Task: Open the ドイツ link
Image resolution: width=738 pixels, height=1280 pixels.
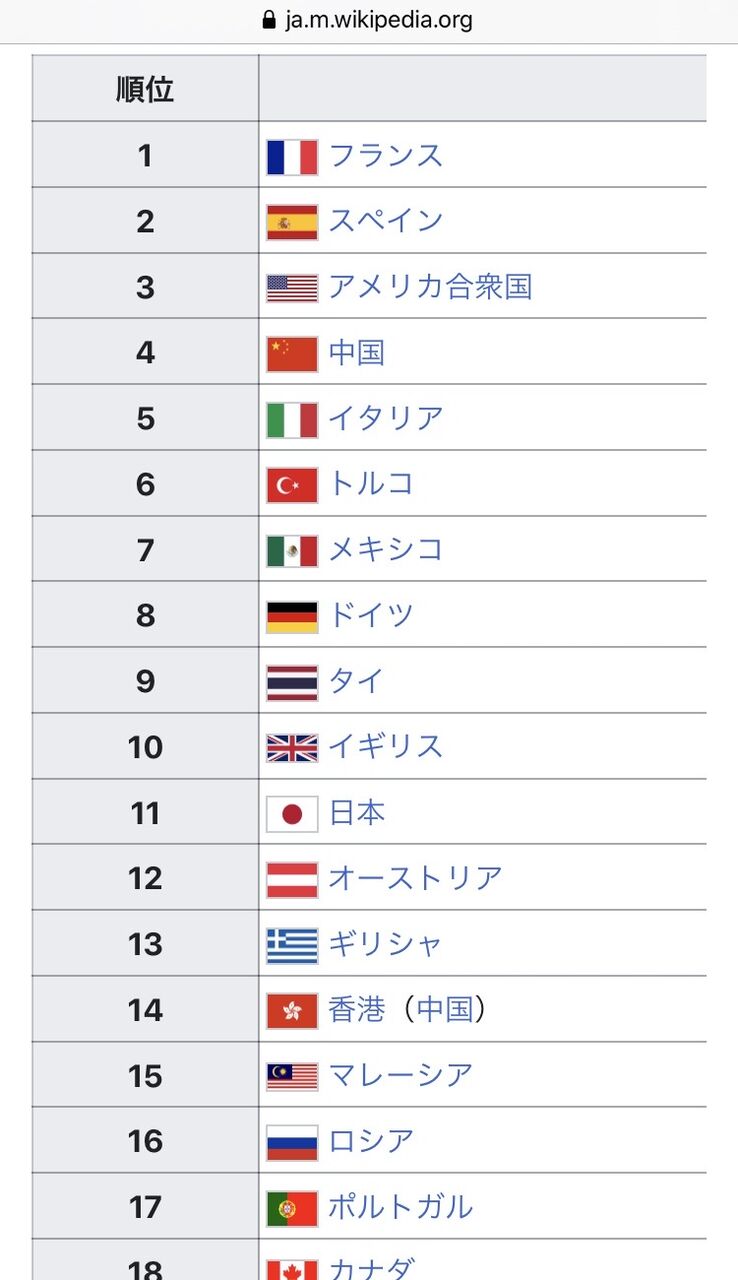Action: [371, 616]
